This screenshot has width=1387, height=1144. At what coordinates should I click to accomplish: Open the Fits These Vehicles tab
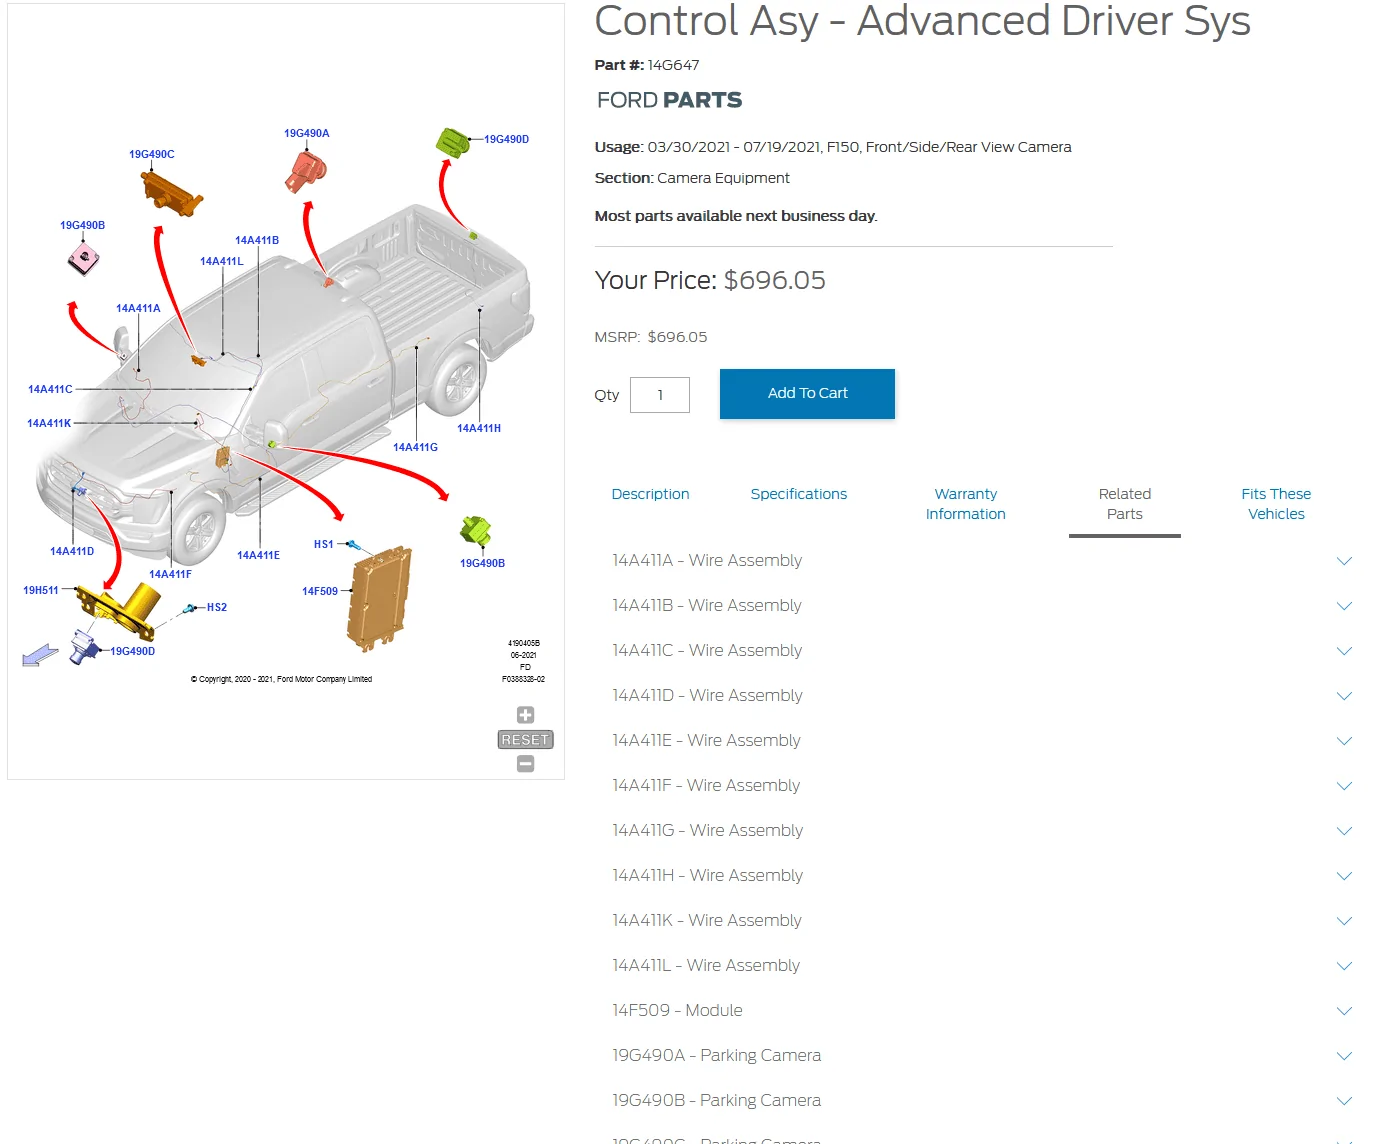1276,504
